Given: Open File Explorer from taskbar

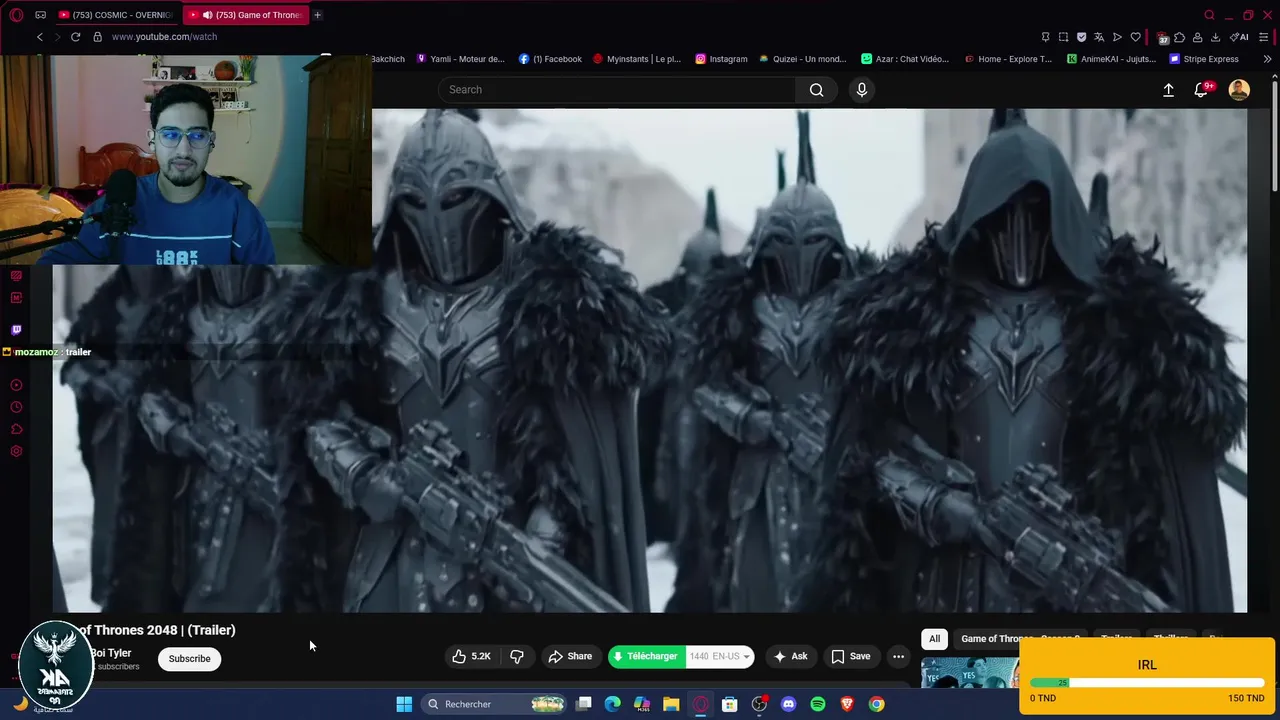Looking at the screenshot, I should point(671,704).
